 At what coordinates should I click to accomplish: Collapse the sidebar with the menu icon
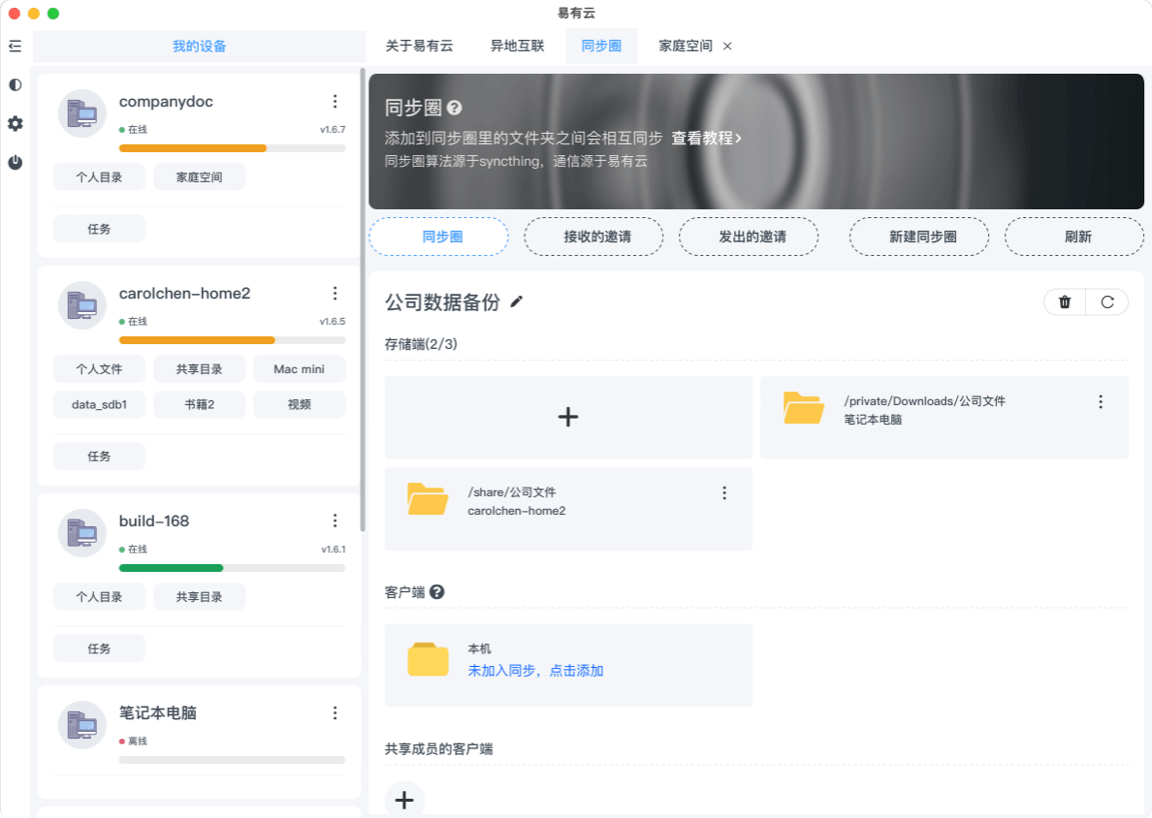pyautogui.click(x=15, y=46)
